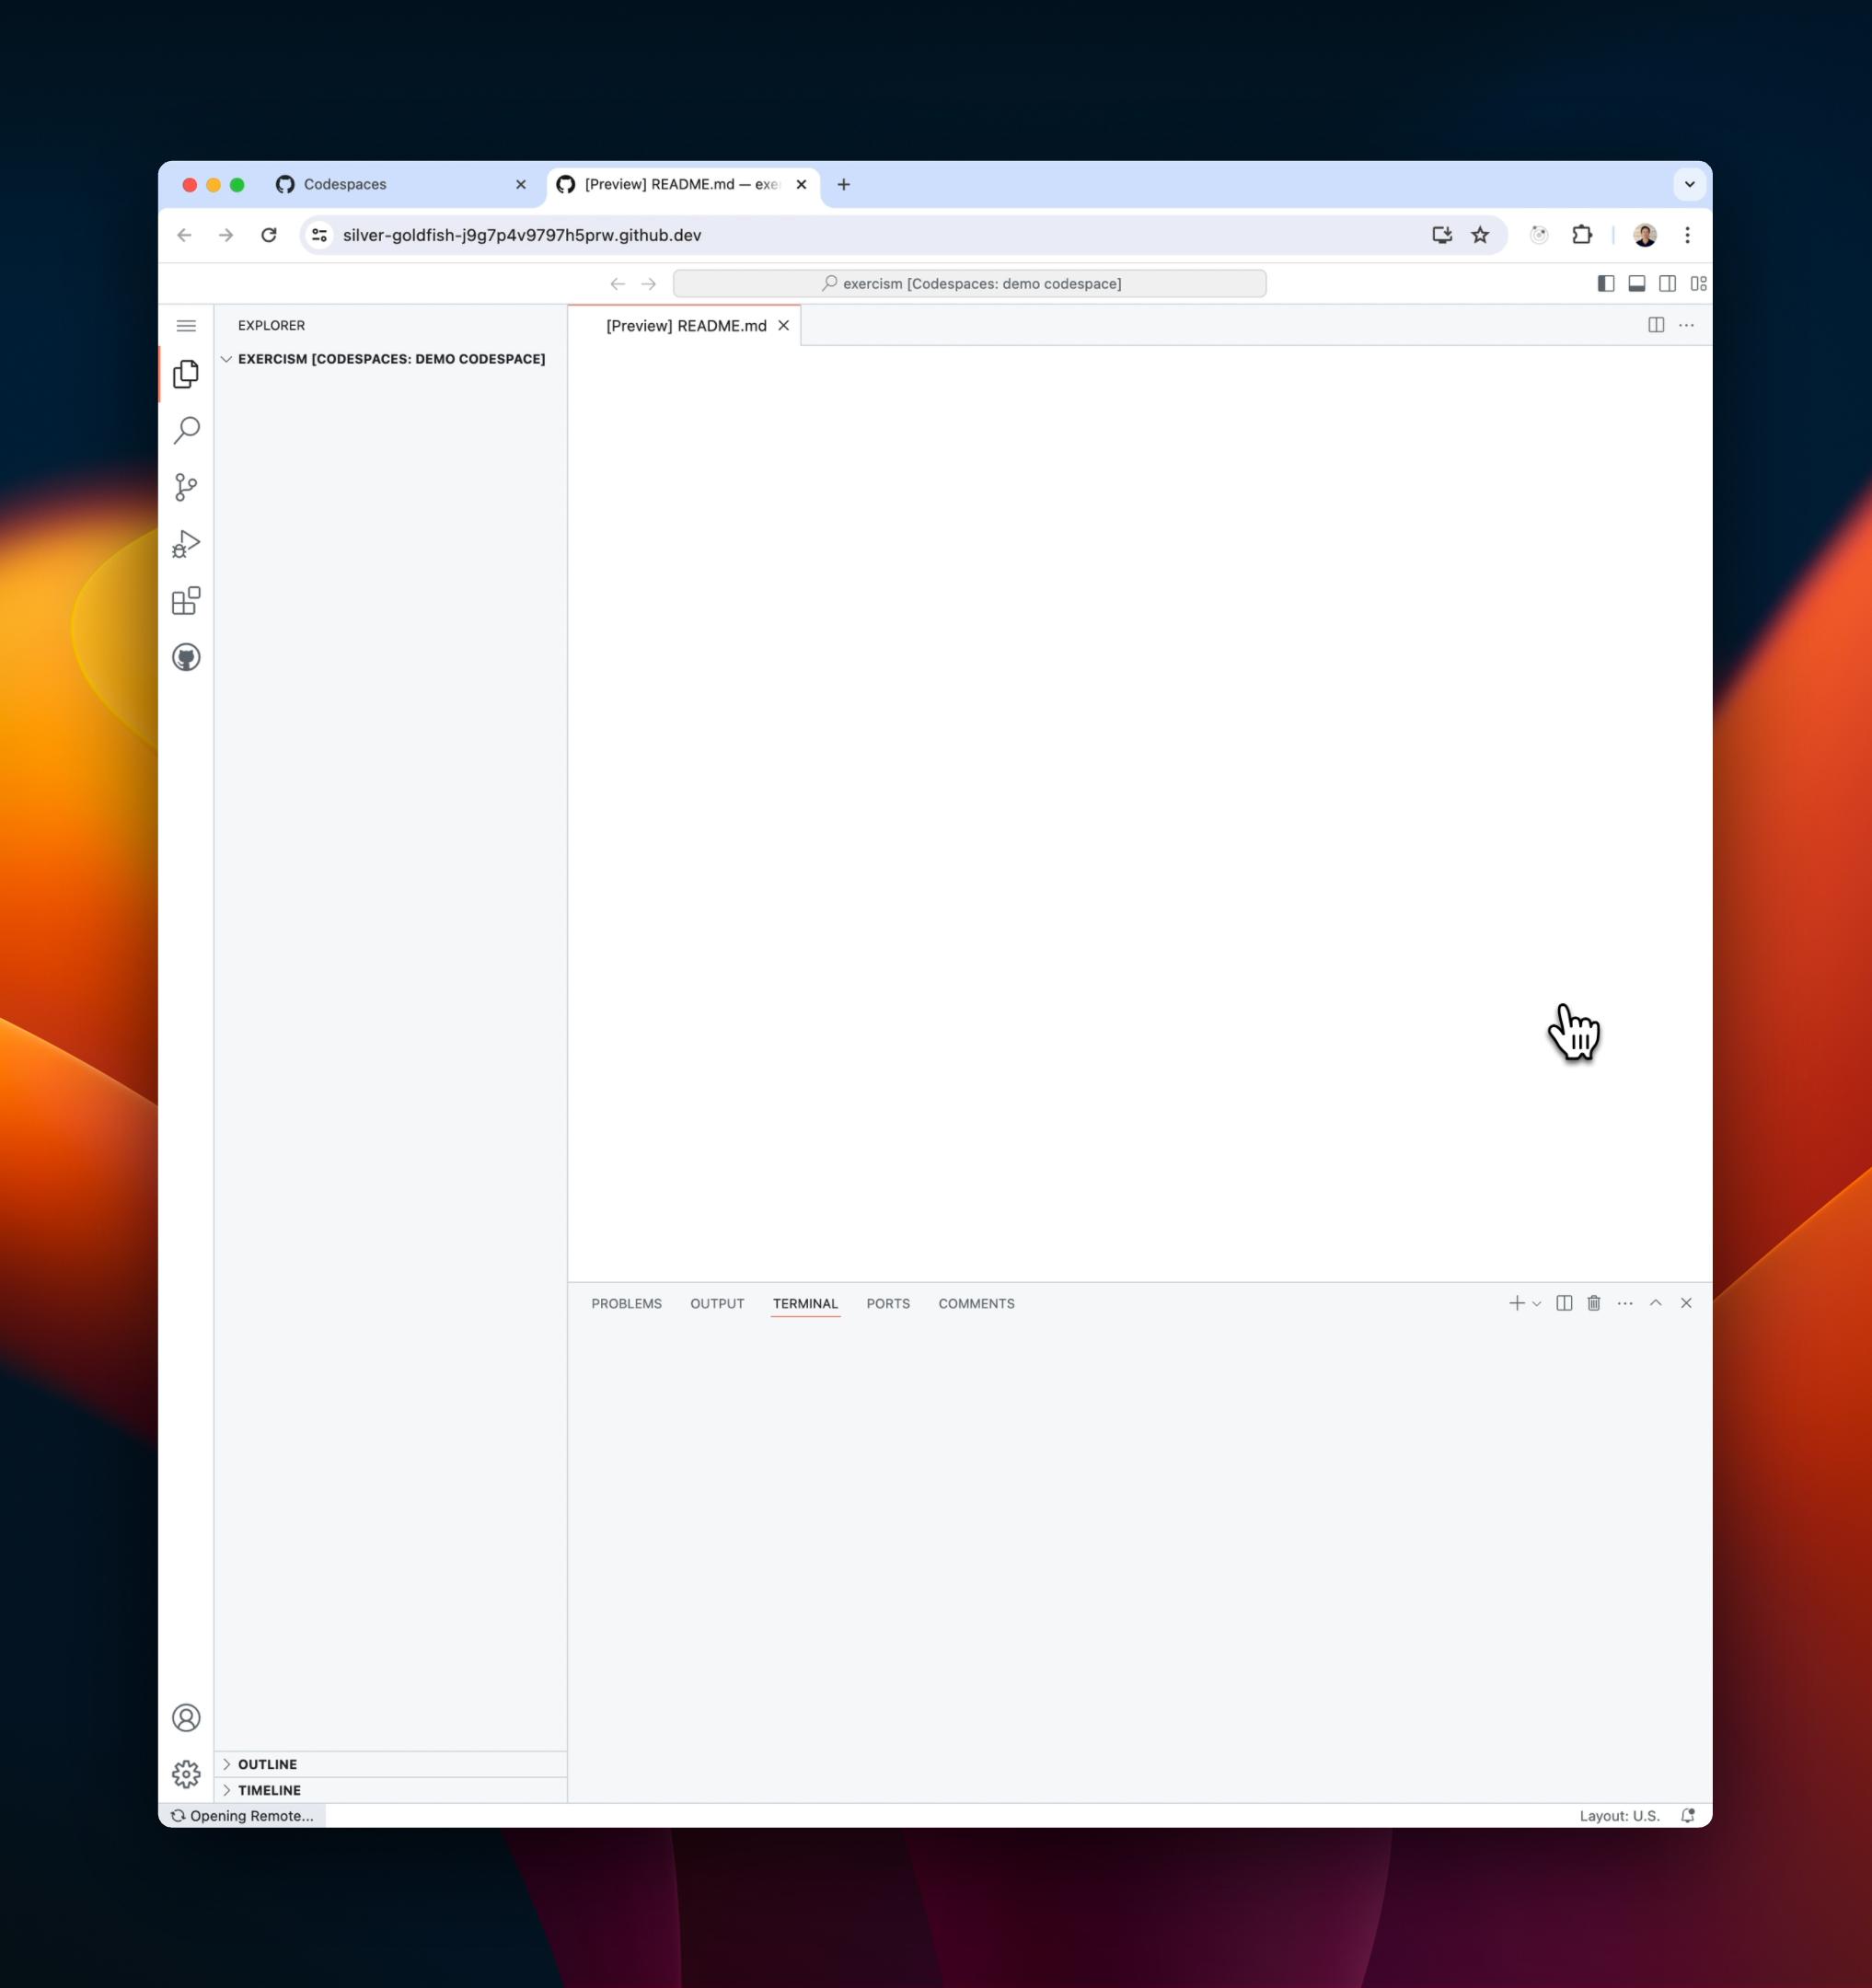Click Layout: U.S. status item
1872x1988 pixels.
coord(1619,1816)
